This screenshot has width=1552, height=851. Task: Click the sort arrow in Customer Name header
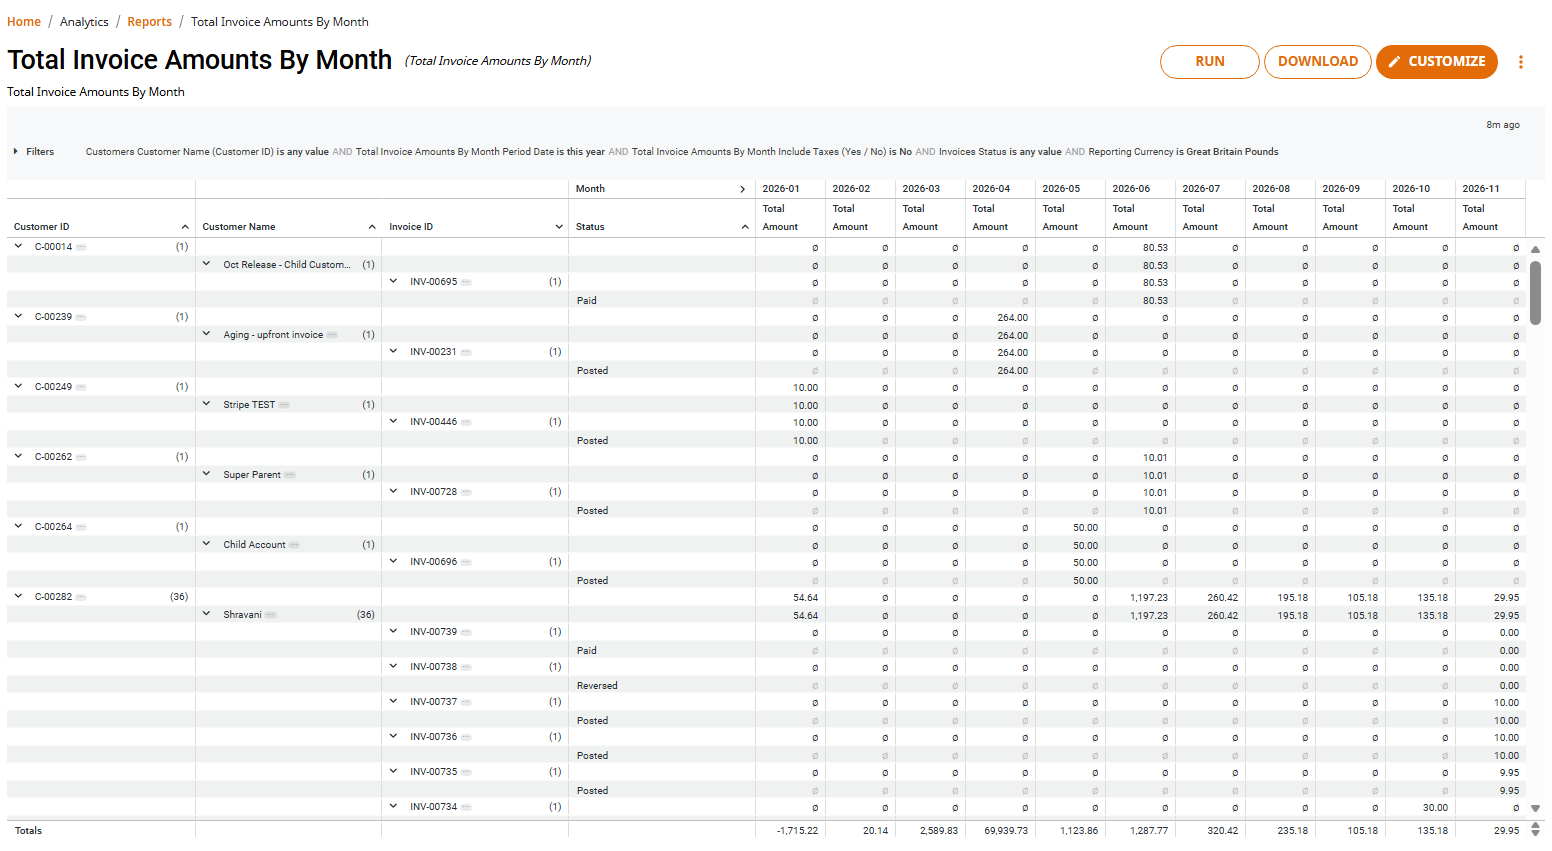click(372, 227)
